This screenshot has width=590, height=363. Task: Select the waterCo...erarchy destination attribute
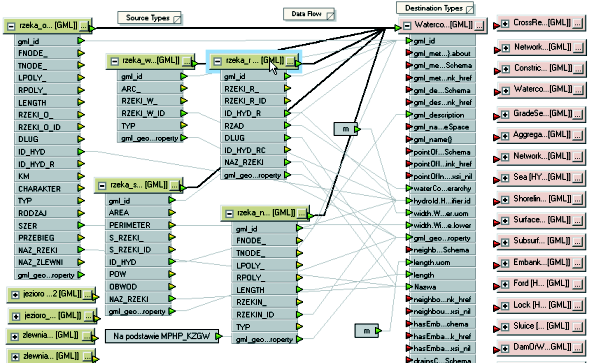442,188
